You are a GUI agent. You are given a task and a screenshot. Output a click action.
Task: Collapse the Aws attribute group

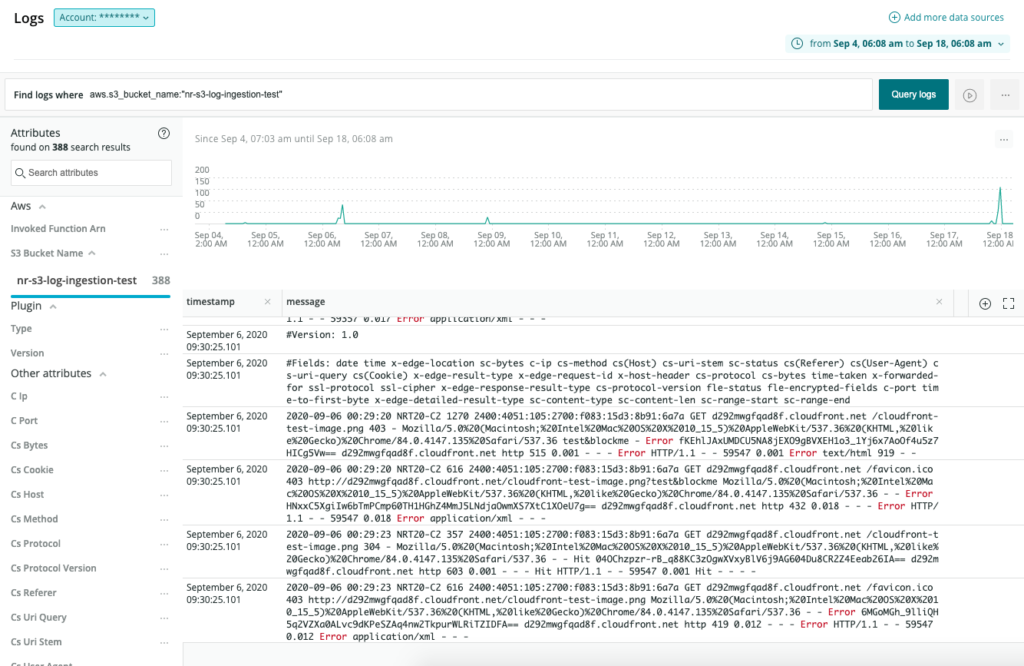click(x=42, y=206)
